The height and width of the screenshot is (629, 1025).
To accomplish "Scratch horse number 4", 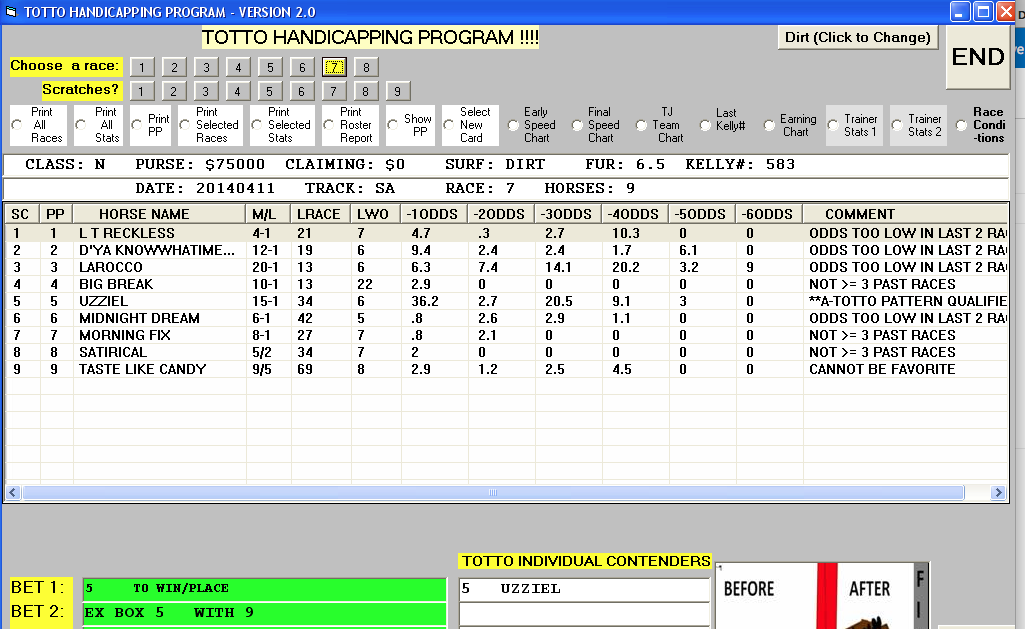I will 237,92.
